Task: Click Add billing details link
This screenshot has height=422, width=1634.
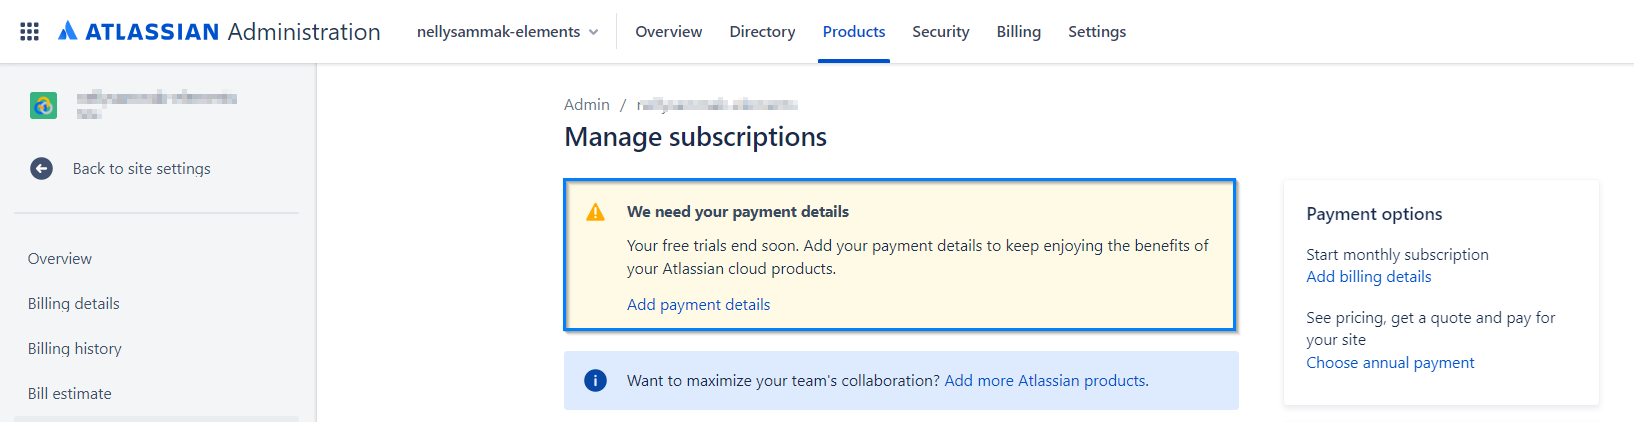Action: click(1368, 277)
